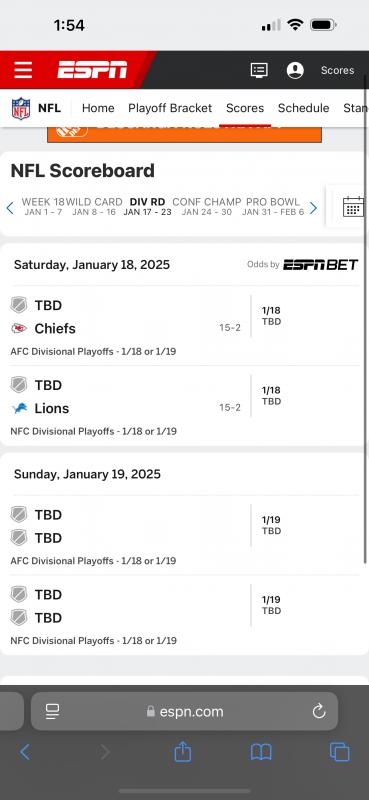Screen dimensions: 369x800
Task: Show earlier weeks with left chevron
Action: 10,208
